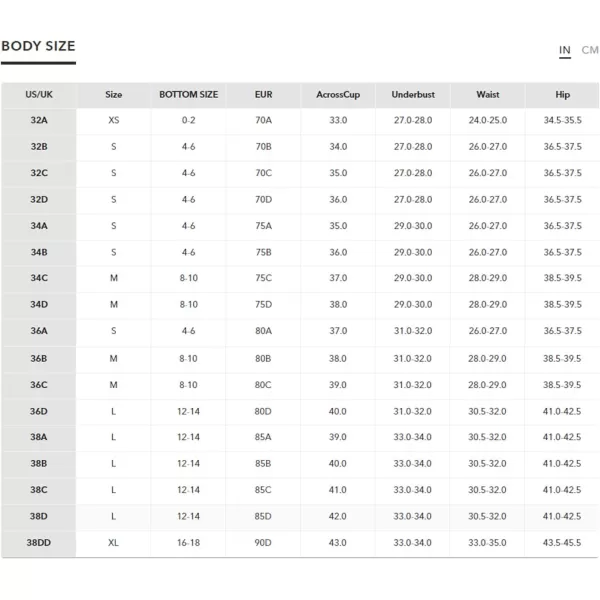Click the 90D EUR size cell
The width and height of the screenshot is (600, 600).
coord(263,543)
